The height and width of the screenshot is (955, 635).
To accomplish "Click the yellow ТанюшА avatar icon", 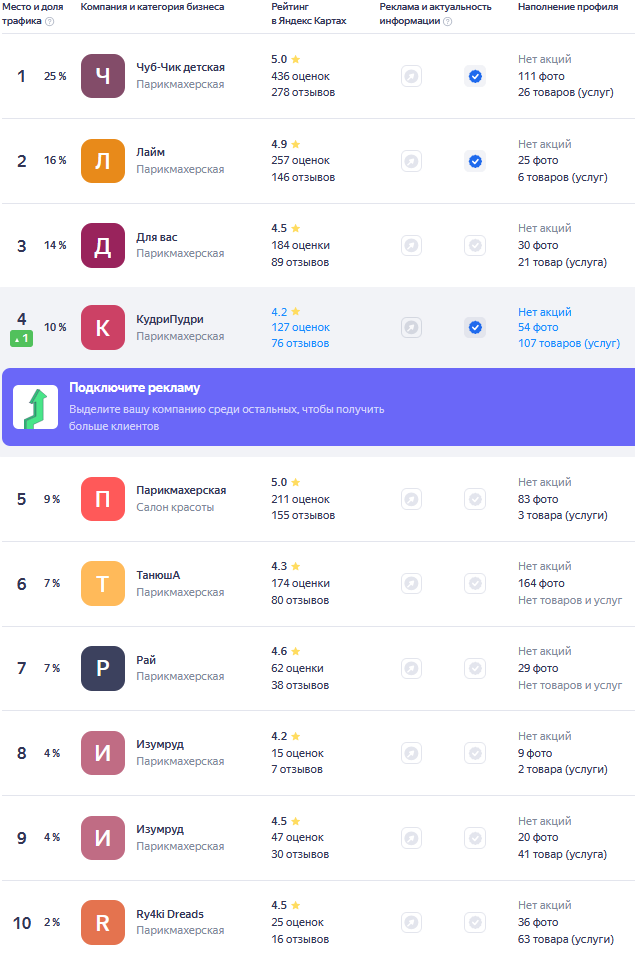I will pos(103,583).
